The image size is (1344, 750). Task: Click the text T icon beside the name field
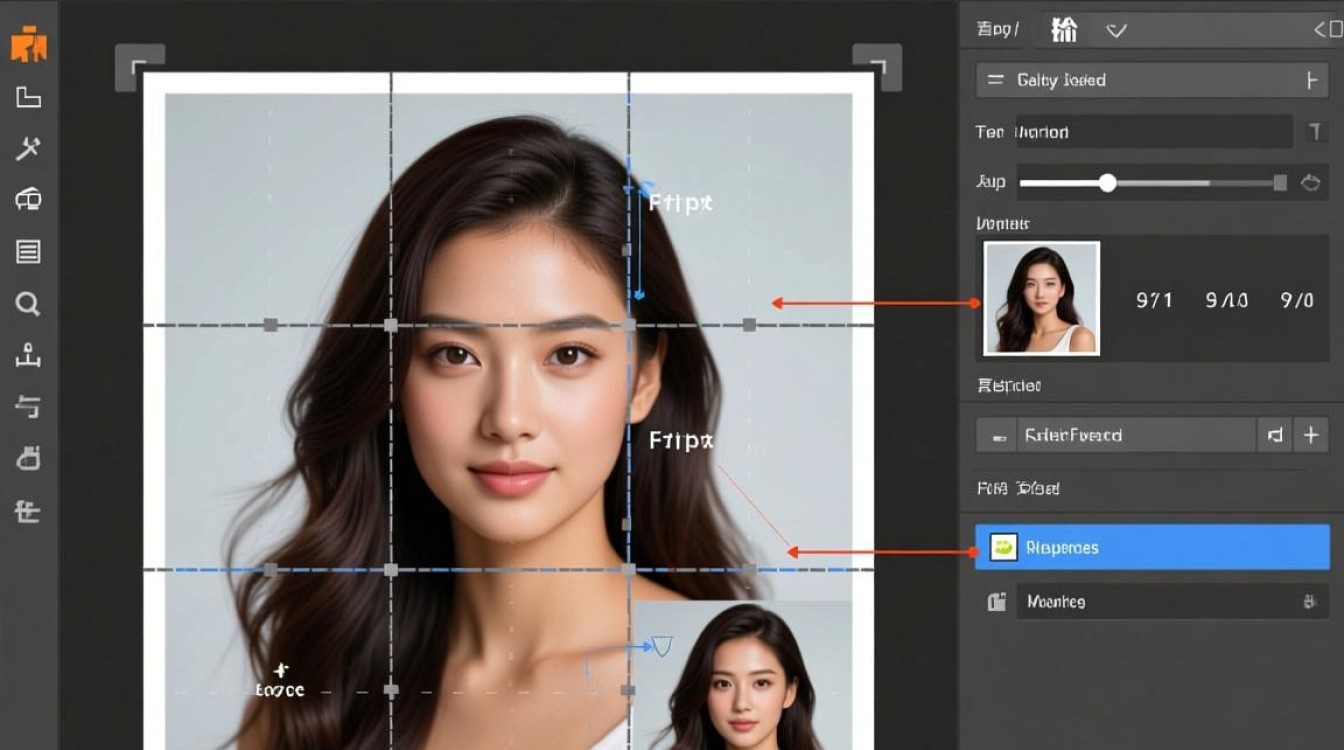tap(1317, 132)
